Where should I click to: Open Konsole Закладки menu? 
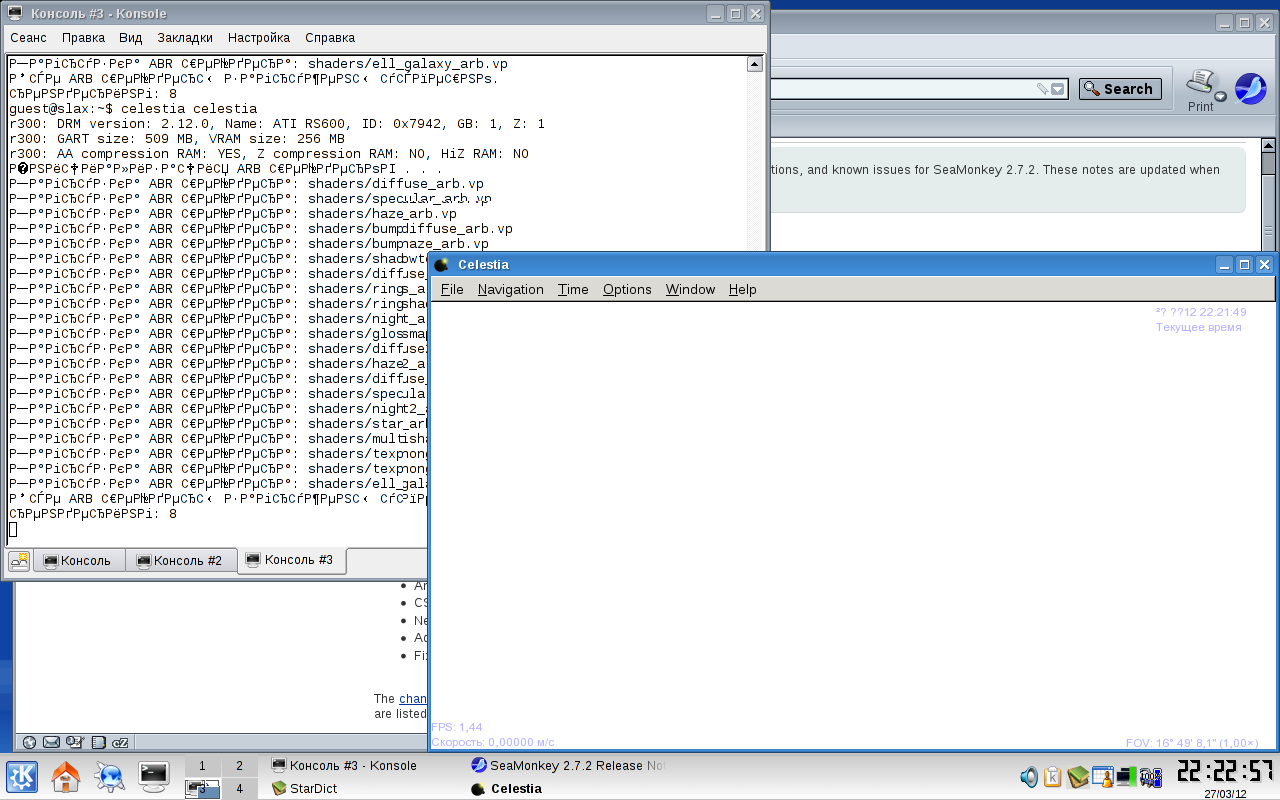[x=184, y=38]
